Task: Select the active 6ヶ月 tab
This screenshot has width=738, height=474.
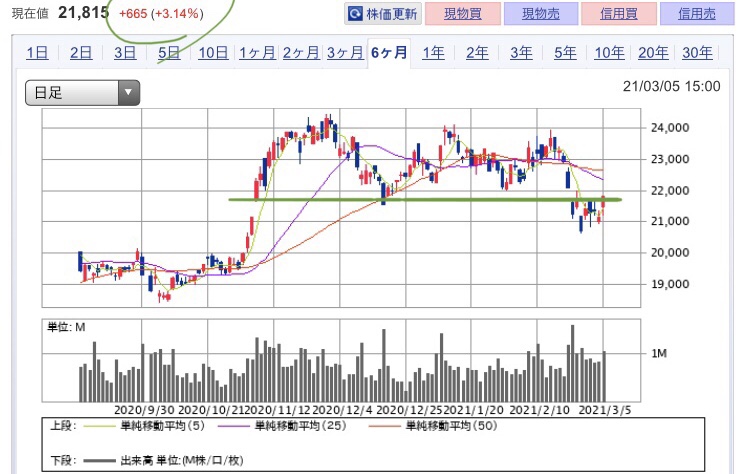Action: (x=389, y=53)
